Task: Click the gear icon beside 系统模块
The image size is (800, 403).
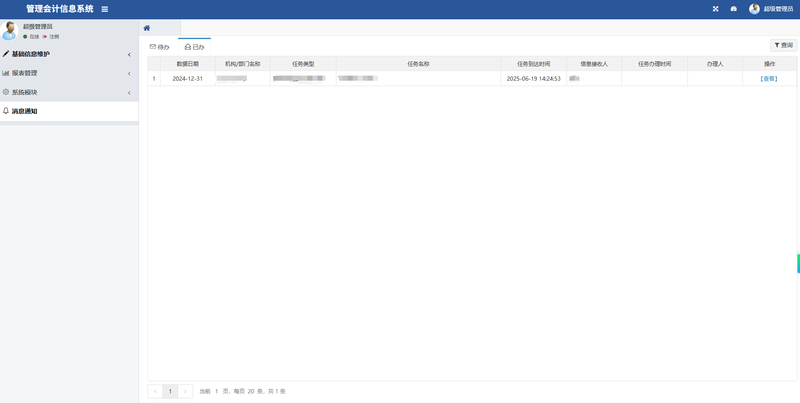Action: (6, 92)
